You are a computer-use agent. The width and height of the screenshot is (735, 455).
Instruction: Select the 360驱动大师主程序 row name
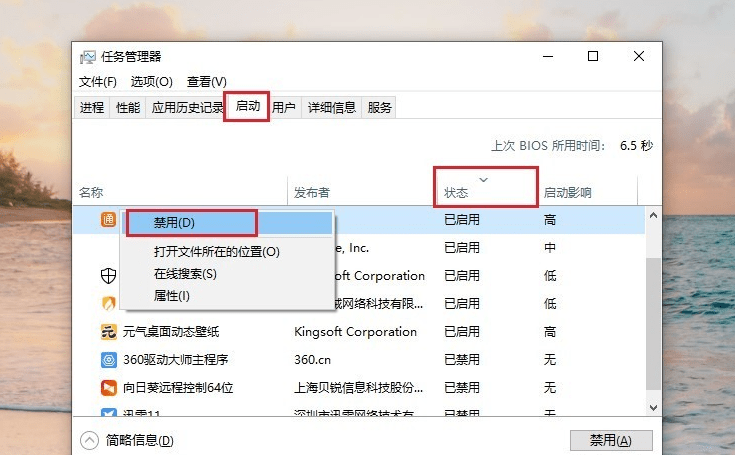pos(175,360)
